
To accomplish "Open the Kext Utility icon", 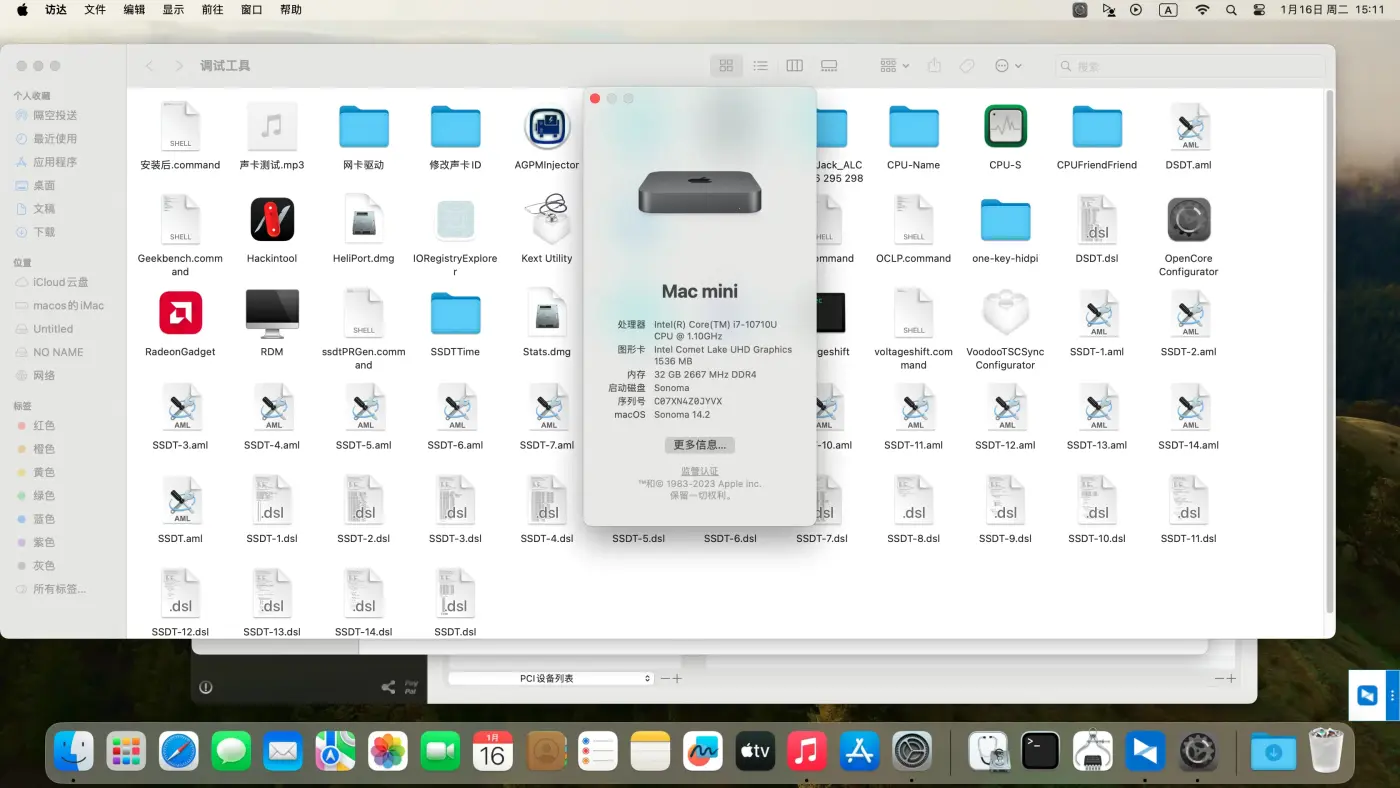I will click(546, 219).
